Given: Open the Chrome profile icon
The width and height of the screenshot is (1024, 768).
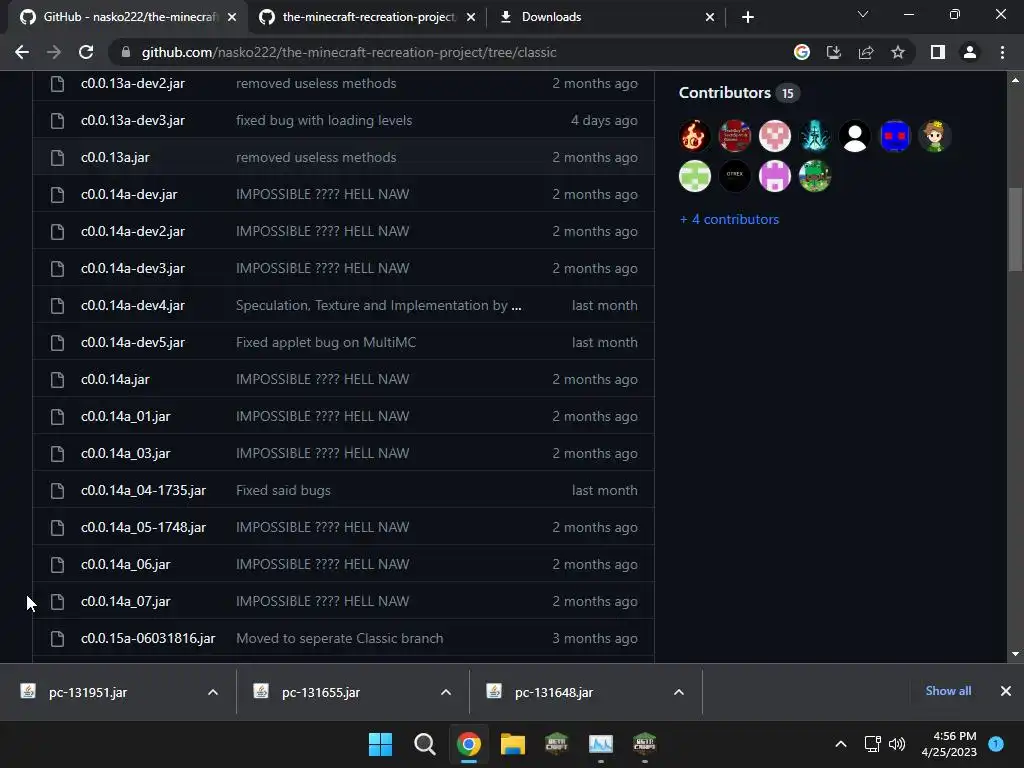Looking at the screenshot, I should [x=970, y=52].
